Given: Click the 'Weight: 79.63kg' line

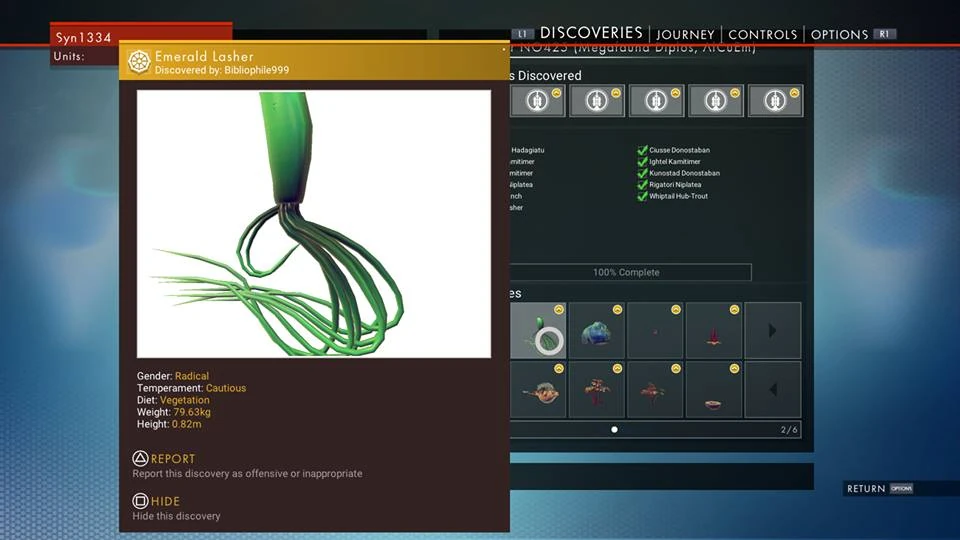Looking at the screenshot, I should pos(173,412).
